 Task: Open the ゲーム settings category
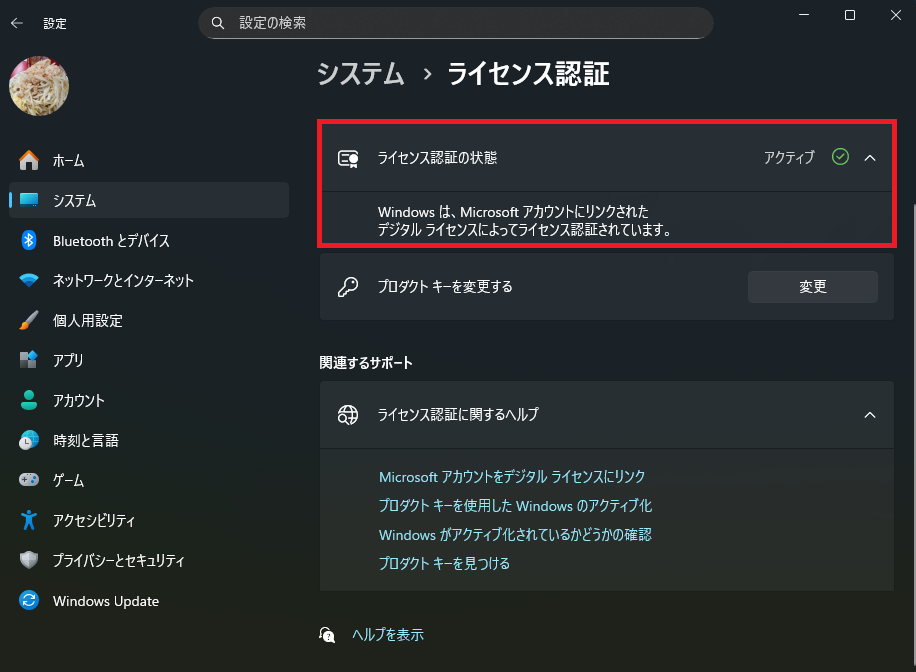68,480
